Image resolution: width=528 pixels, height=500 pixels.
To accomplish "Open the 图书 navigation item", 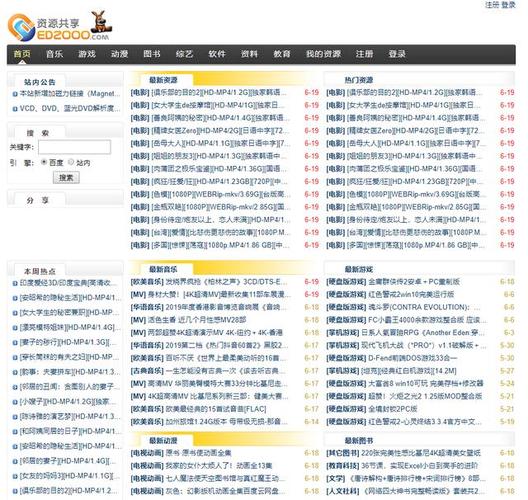I will [152, 54].
